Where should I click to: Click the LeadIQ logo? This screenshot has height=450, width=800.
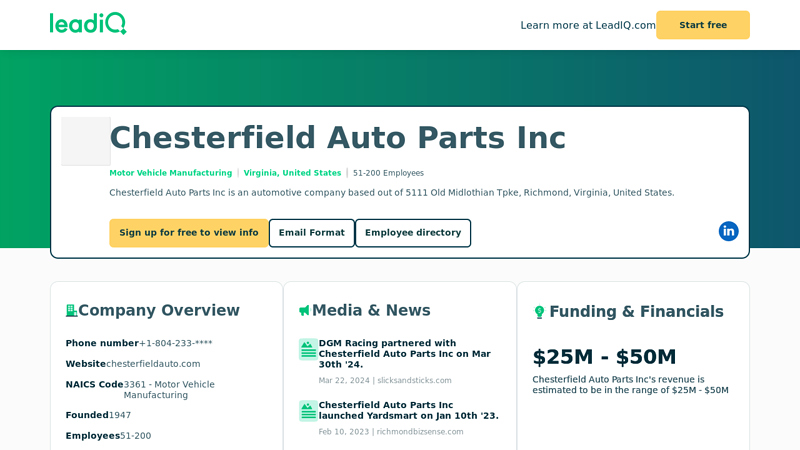(x=88, y=24)
